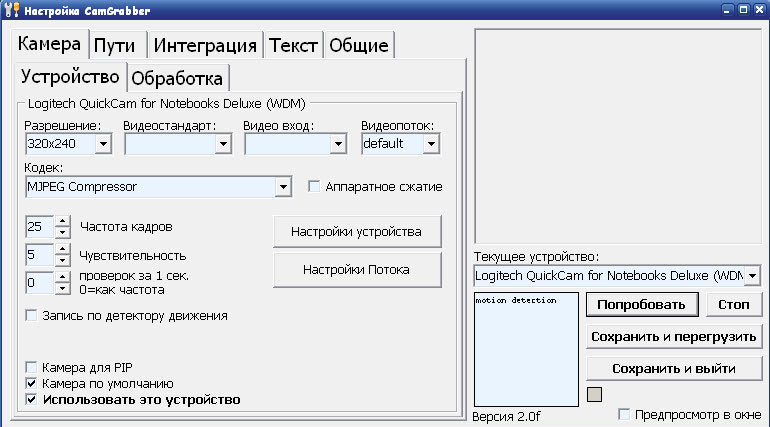Viewport: 770px width, 427px height.
Task: Maximize the CamGrabber settings window
Action: [743, 9]
